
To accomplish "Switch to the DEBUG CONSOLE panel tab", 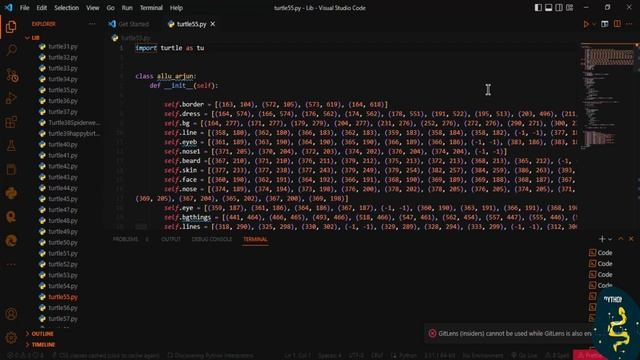I will (x=212, y=239).
